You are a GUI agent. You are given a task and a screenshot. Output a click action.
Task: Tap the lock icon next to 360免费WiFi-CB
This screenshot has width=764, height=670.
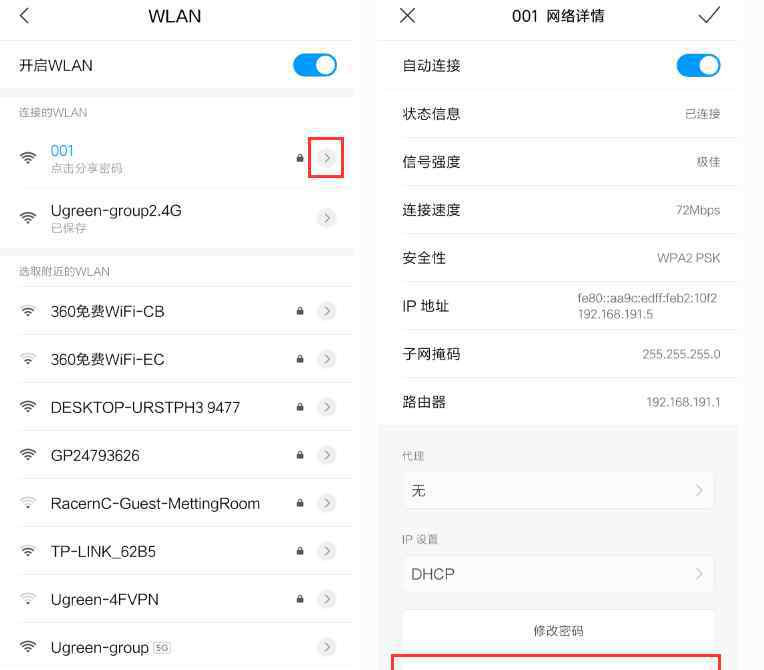pyautogui.click(x=300, y=311)
